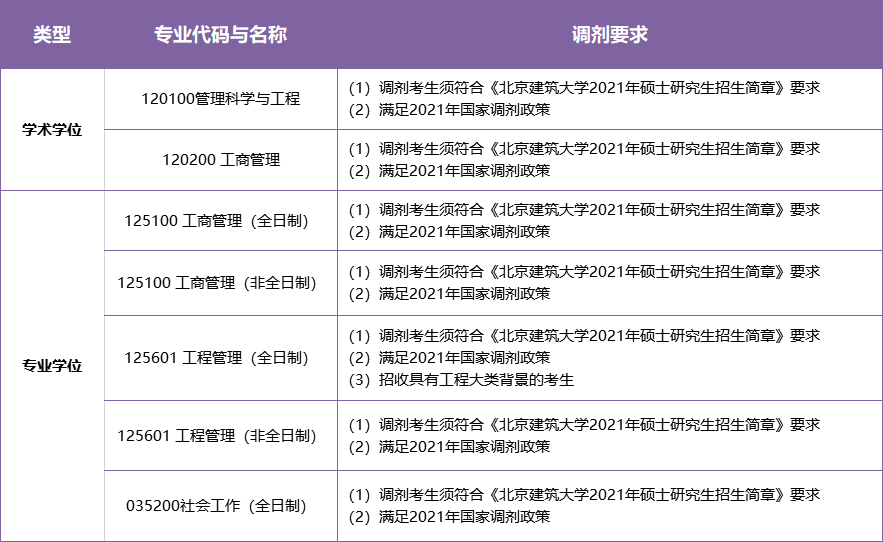Click first requirement line for 125601 工程管理（全日制）
The height and width of the screenshot is (542, 883).
pyautogui.click(x=584, y=335)
